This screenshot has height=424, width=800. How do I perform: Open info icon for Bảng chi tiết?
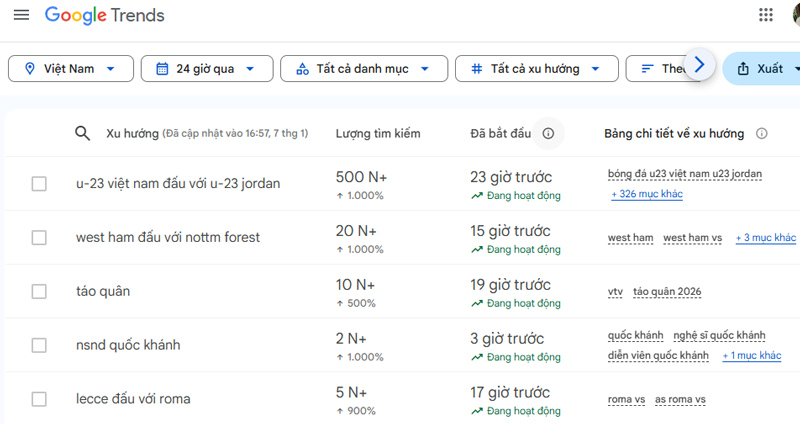tap(761, 134)
